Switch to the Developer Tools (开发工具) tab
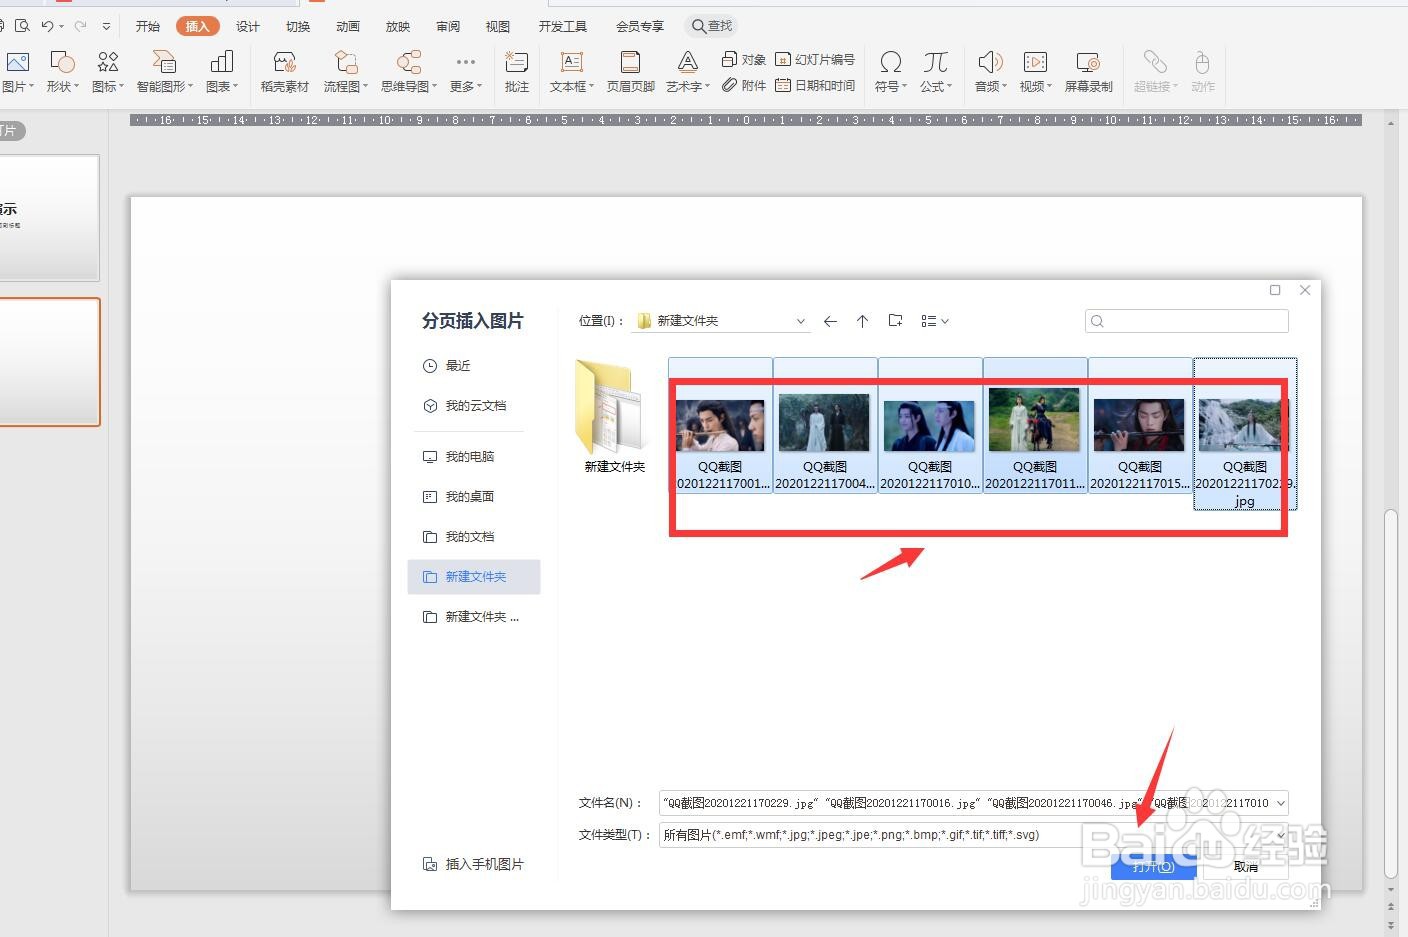1408x937 pixels. pos(563,26)
